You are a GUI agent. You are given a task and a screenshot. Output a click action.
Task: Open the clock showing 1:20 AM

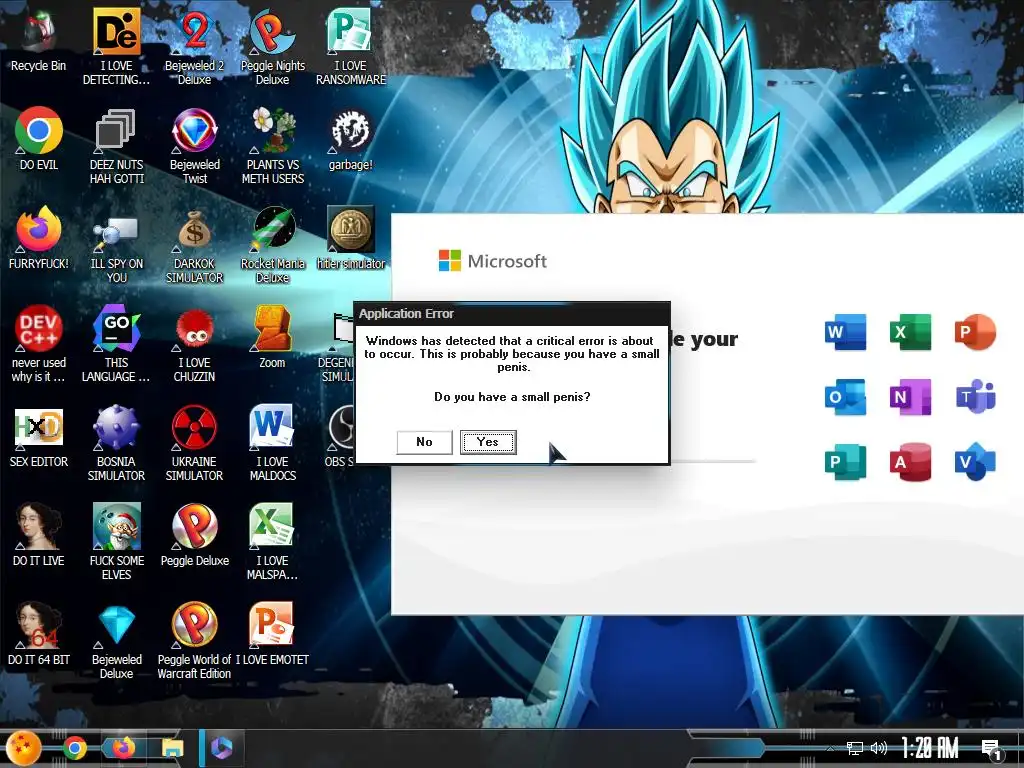(x=930, y=748)
